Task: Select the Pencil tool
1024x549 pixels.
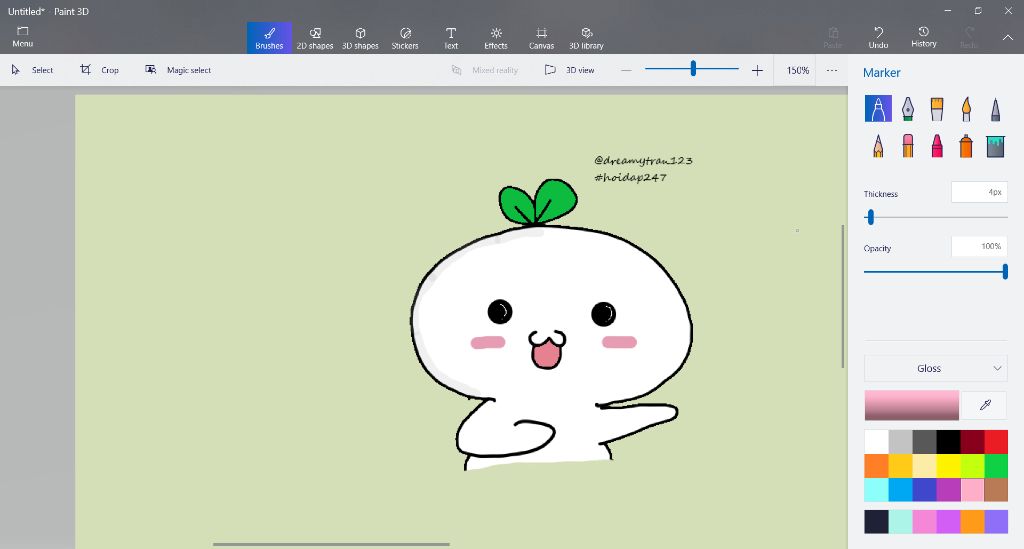Action: click(x=878, y=146)
